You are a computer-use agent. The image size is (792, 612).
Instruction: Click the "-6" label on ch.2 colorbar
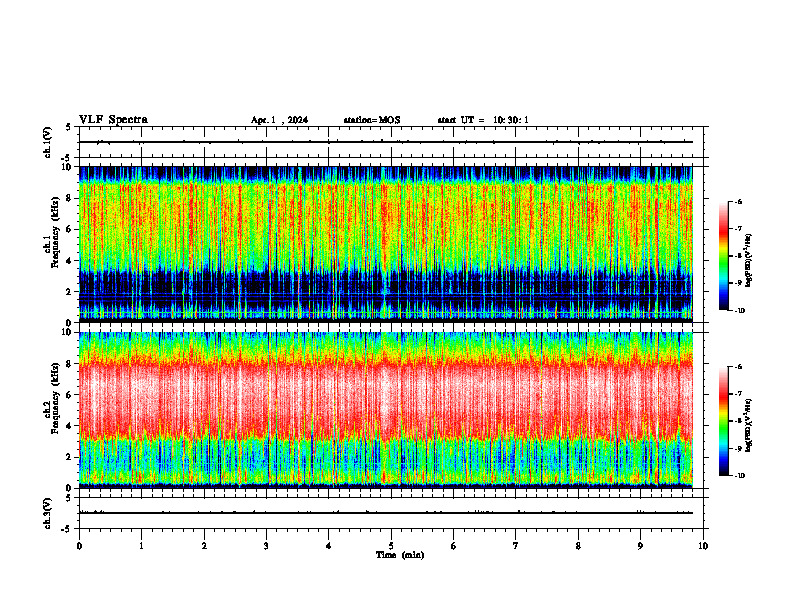click(739, 367)
